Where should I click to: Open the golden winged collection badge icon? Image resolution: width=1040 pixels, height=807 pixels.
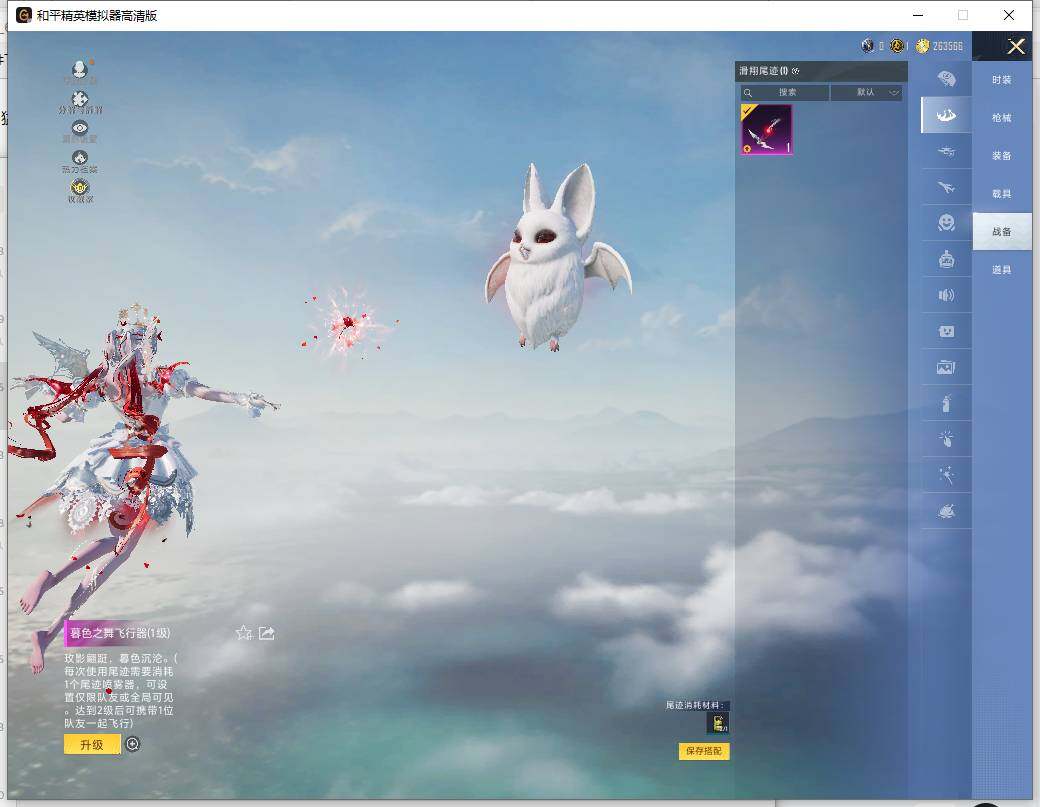coord(80,187)
